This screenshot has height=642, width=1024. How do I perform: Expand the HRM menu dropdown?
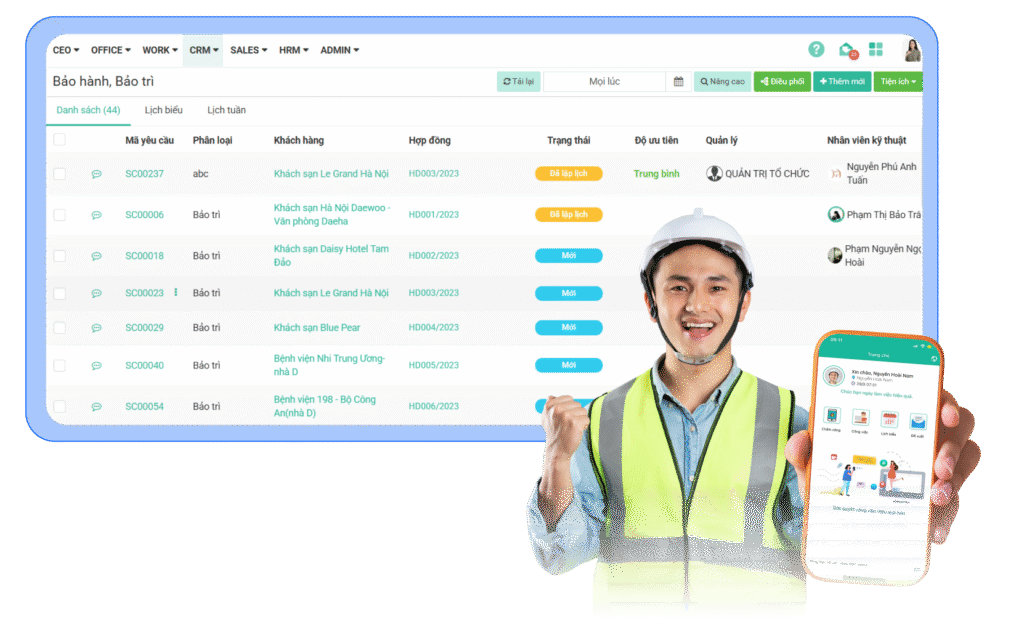coord(293,49)
